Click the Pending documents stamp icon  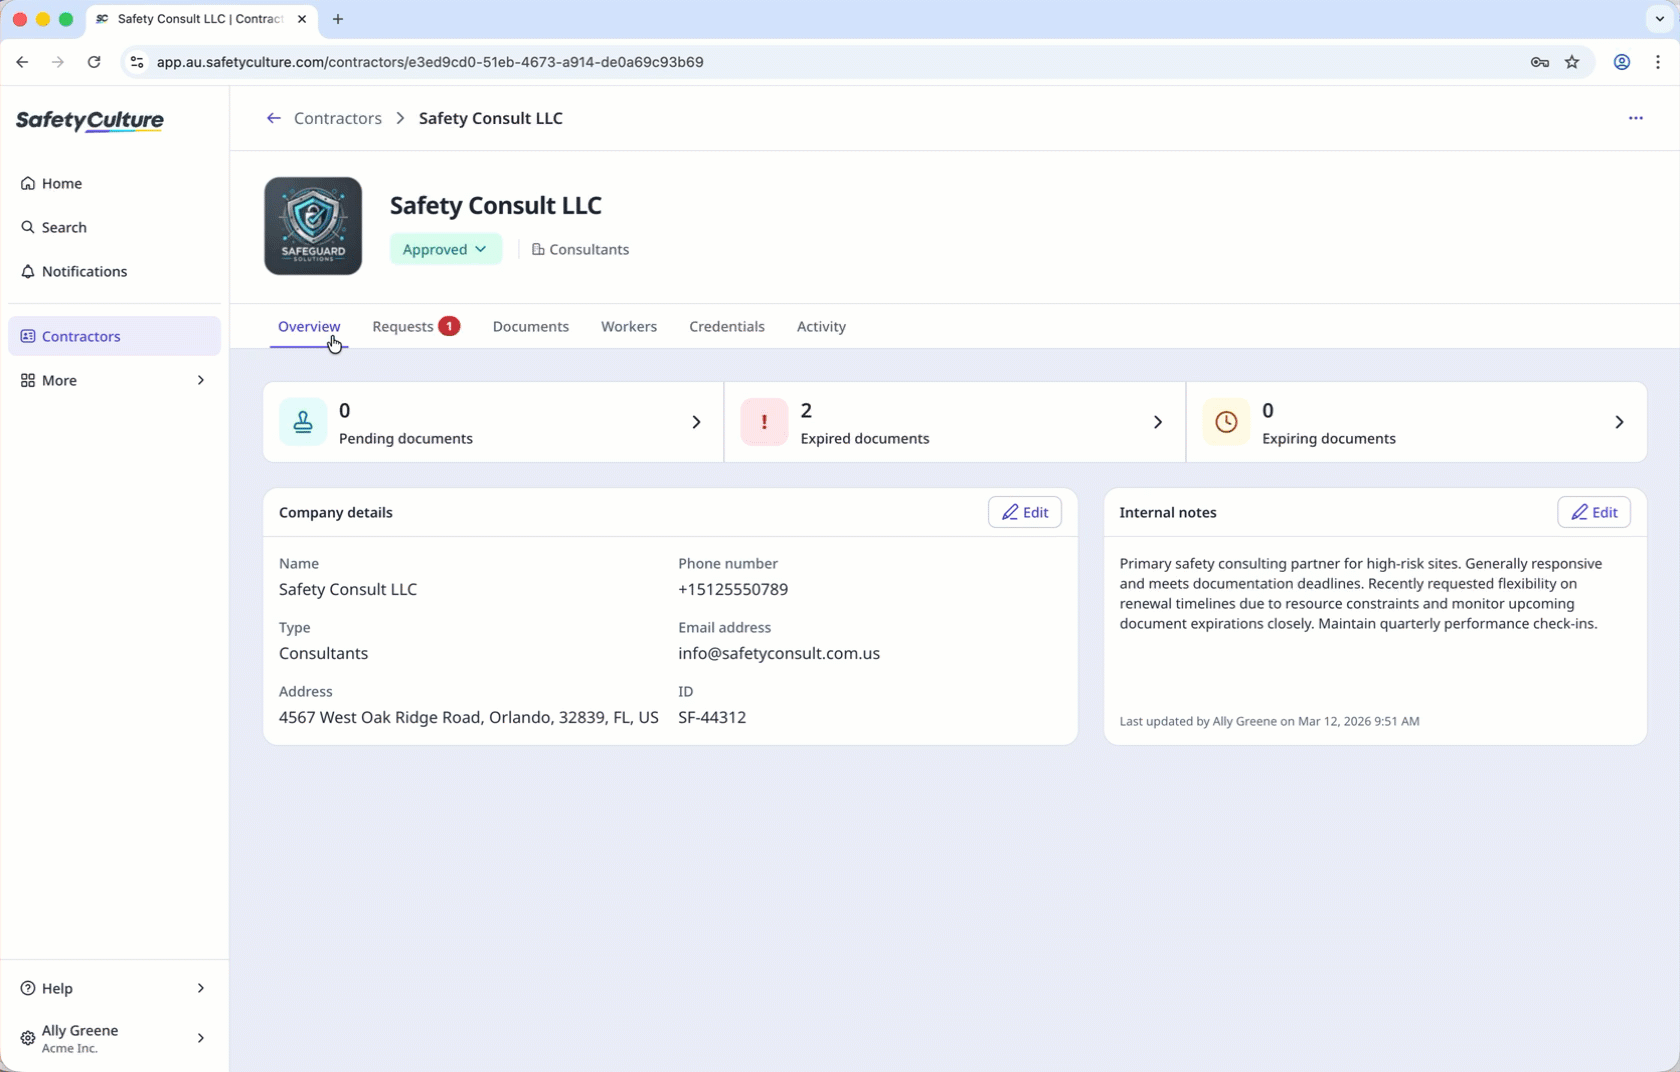click(303, 422)
